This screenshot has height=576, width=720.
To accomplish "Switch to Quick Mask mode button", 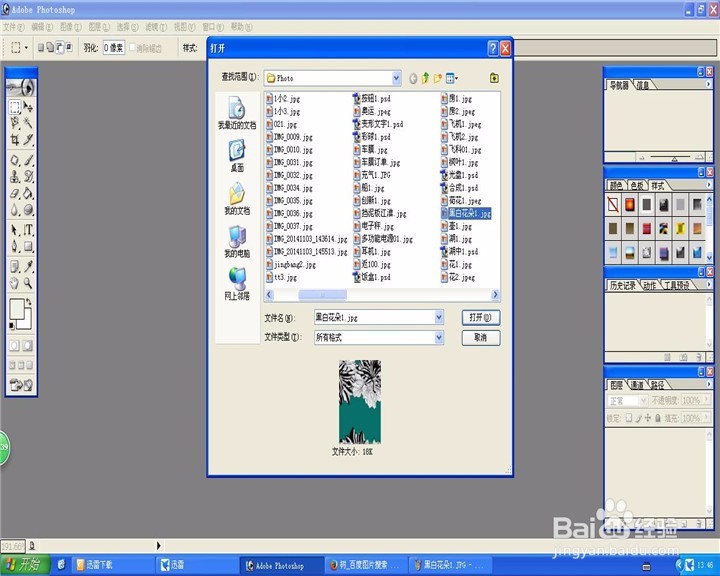I will [28, 345].
